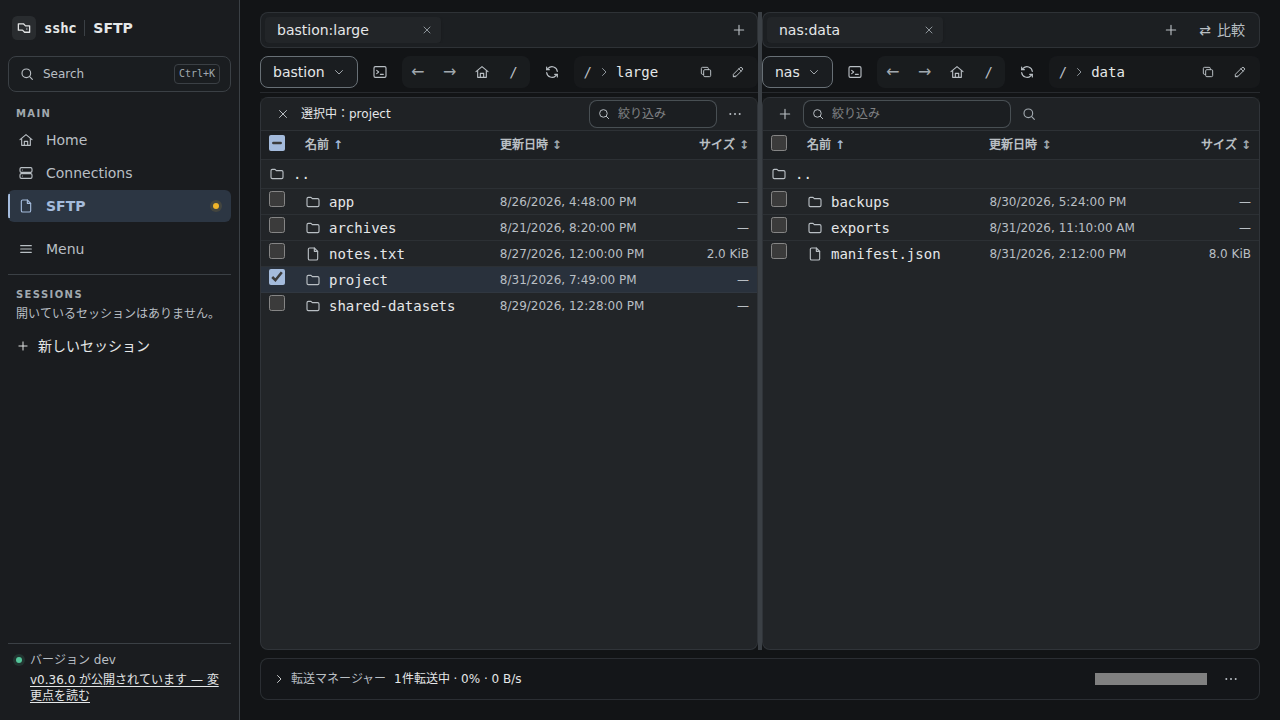Sort nas pane by 更新日時
The image size is (1280, 720).
click(1020, 144)
